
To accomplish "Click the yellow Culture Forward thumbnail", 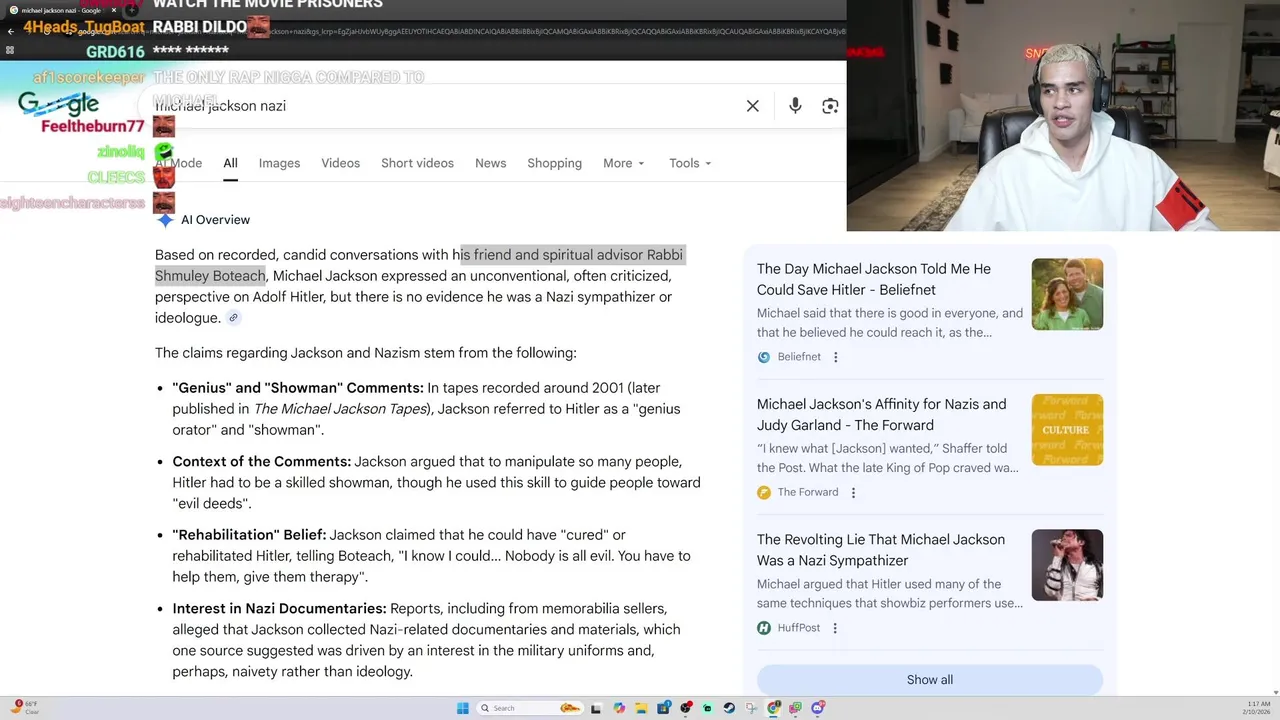I will 1067,429.
